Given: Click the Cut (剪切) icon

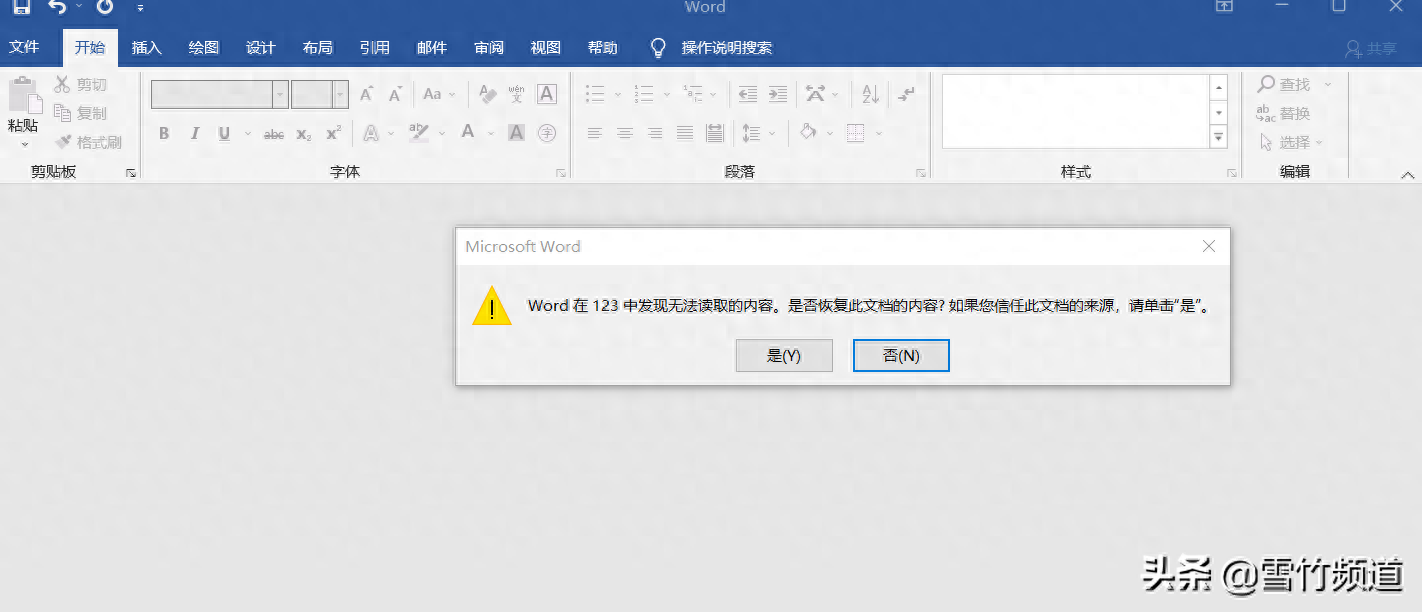Looking at the screenshot, I should coord(62,84).
